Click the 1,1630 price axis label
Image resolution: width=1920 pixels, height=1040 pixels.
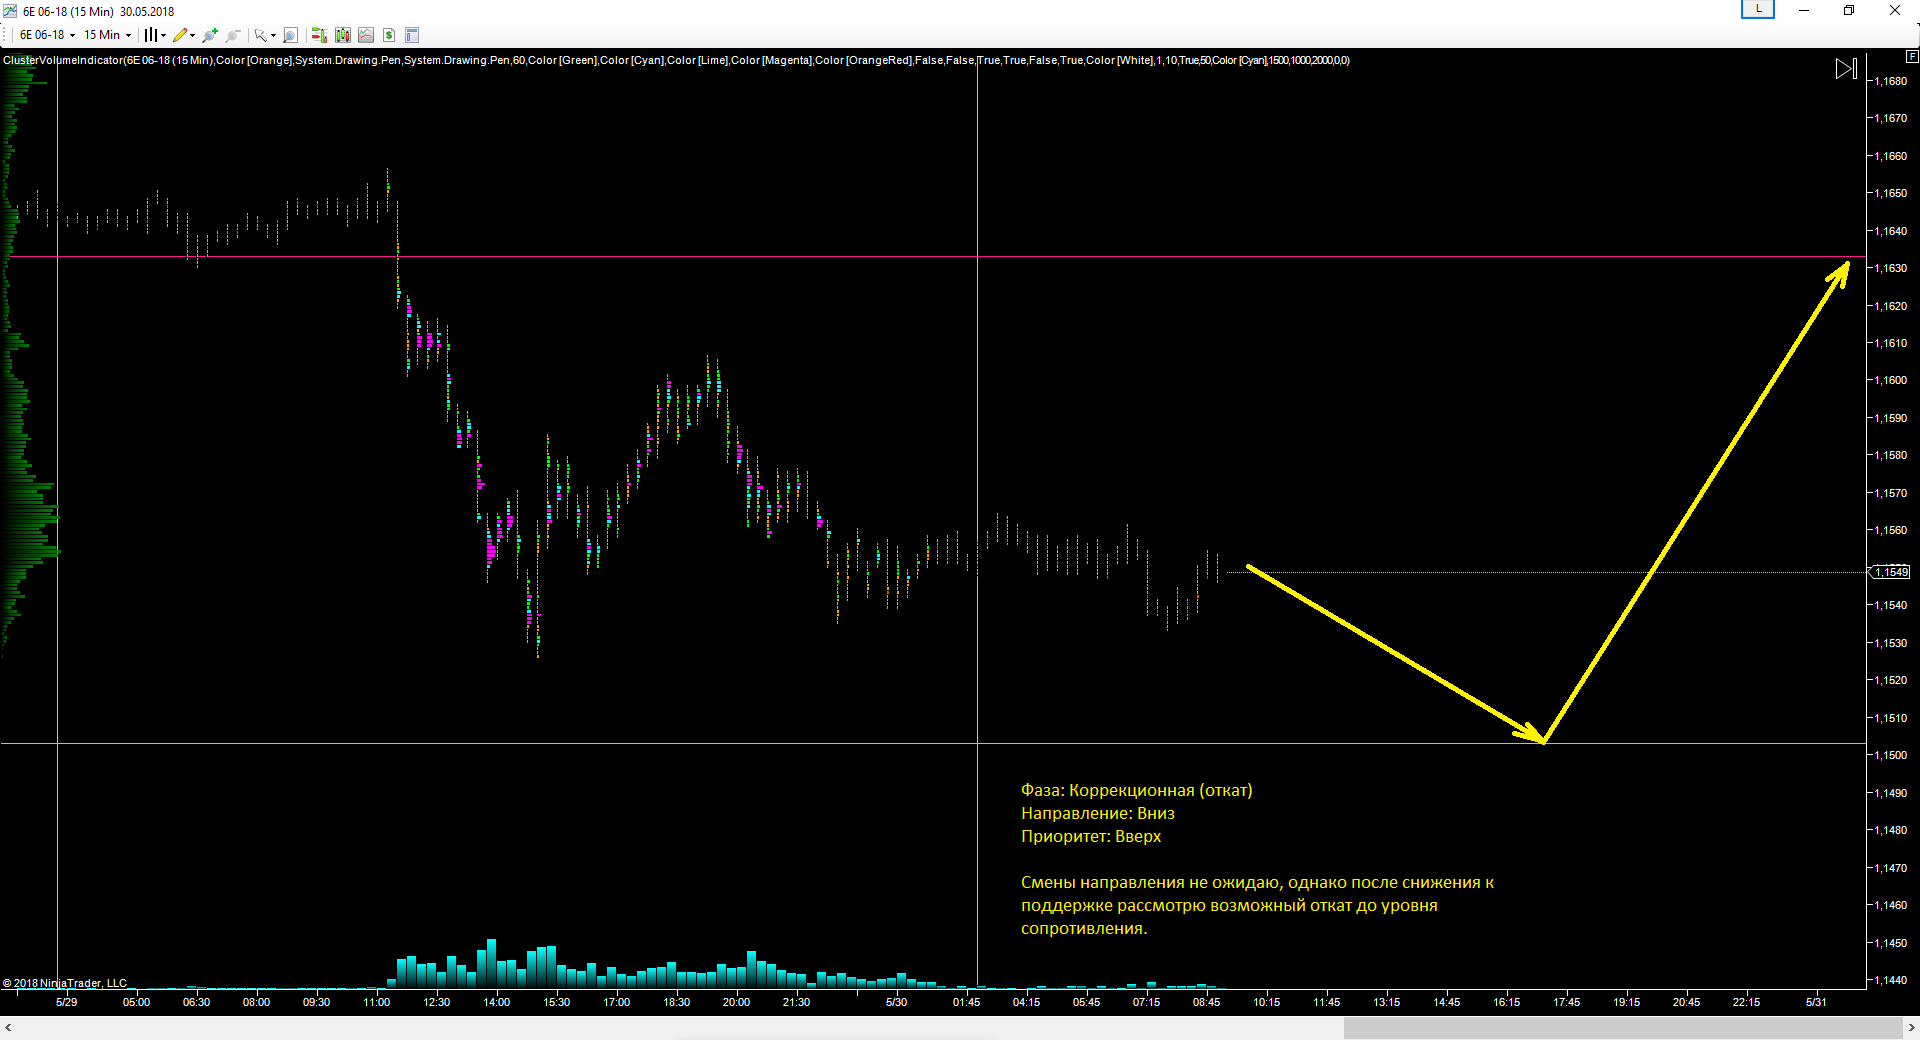[x=1890, y=268]
